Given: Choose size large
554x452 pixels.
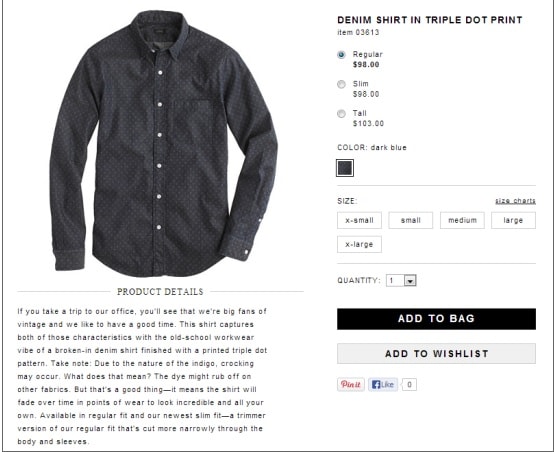Looking at the screenshot, I should [x=513, y=220].
